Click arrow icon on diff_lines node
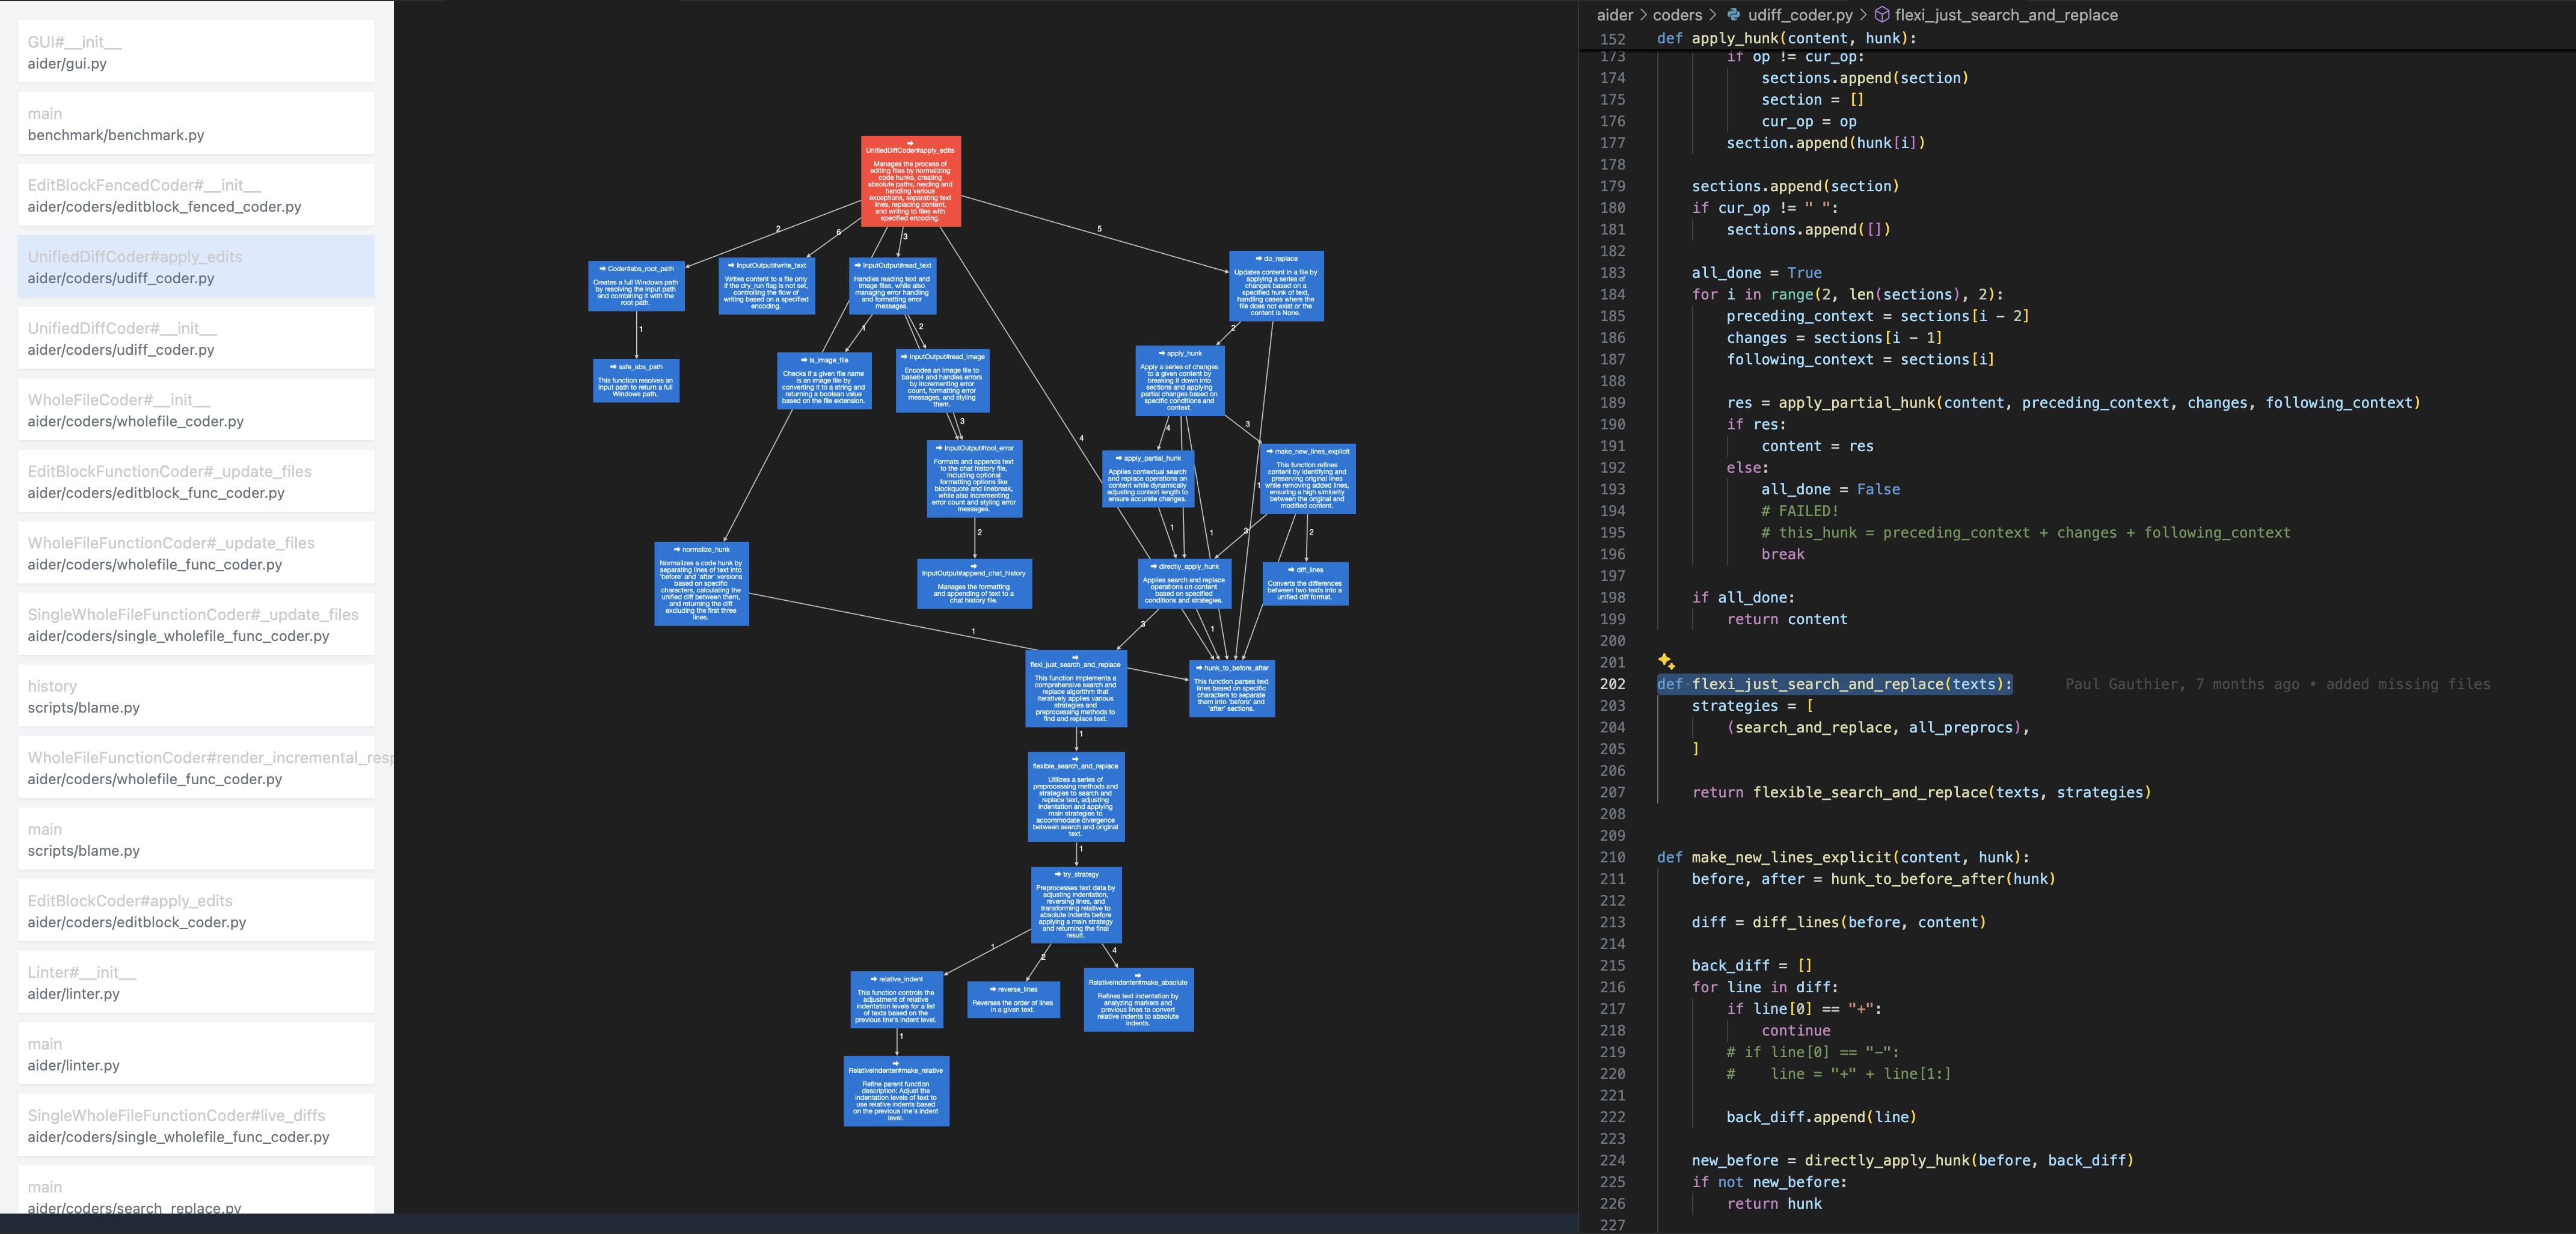This screenshot has height=1234, width=2576. 1291,570
